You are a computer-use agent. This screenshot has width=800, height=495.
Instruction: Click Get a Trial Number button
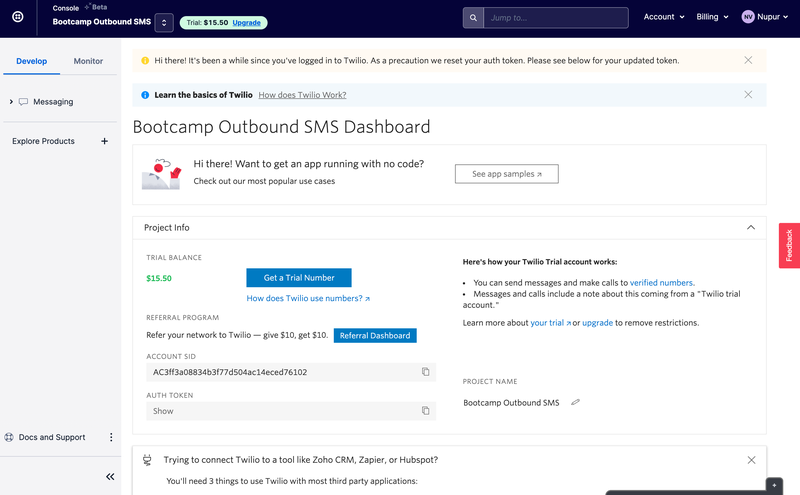pyautogui.click(x=299, y=278)
